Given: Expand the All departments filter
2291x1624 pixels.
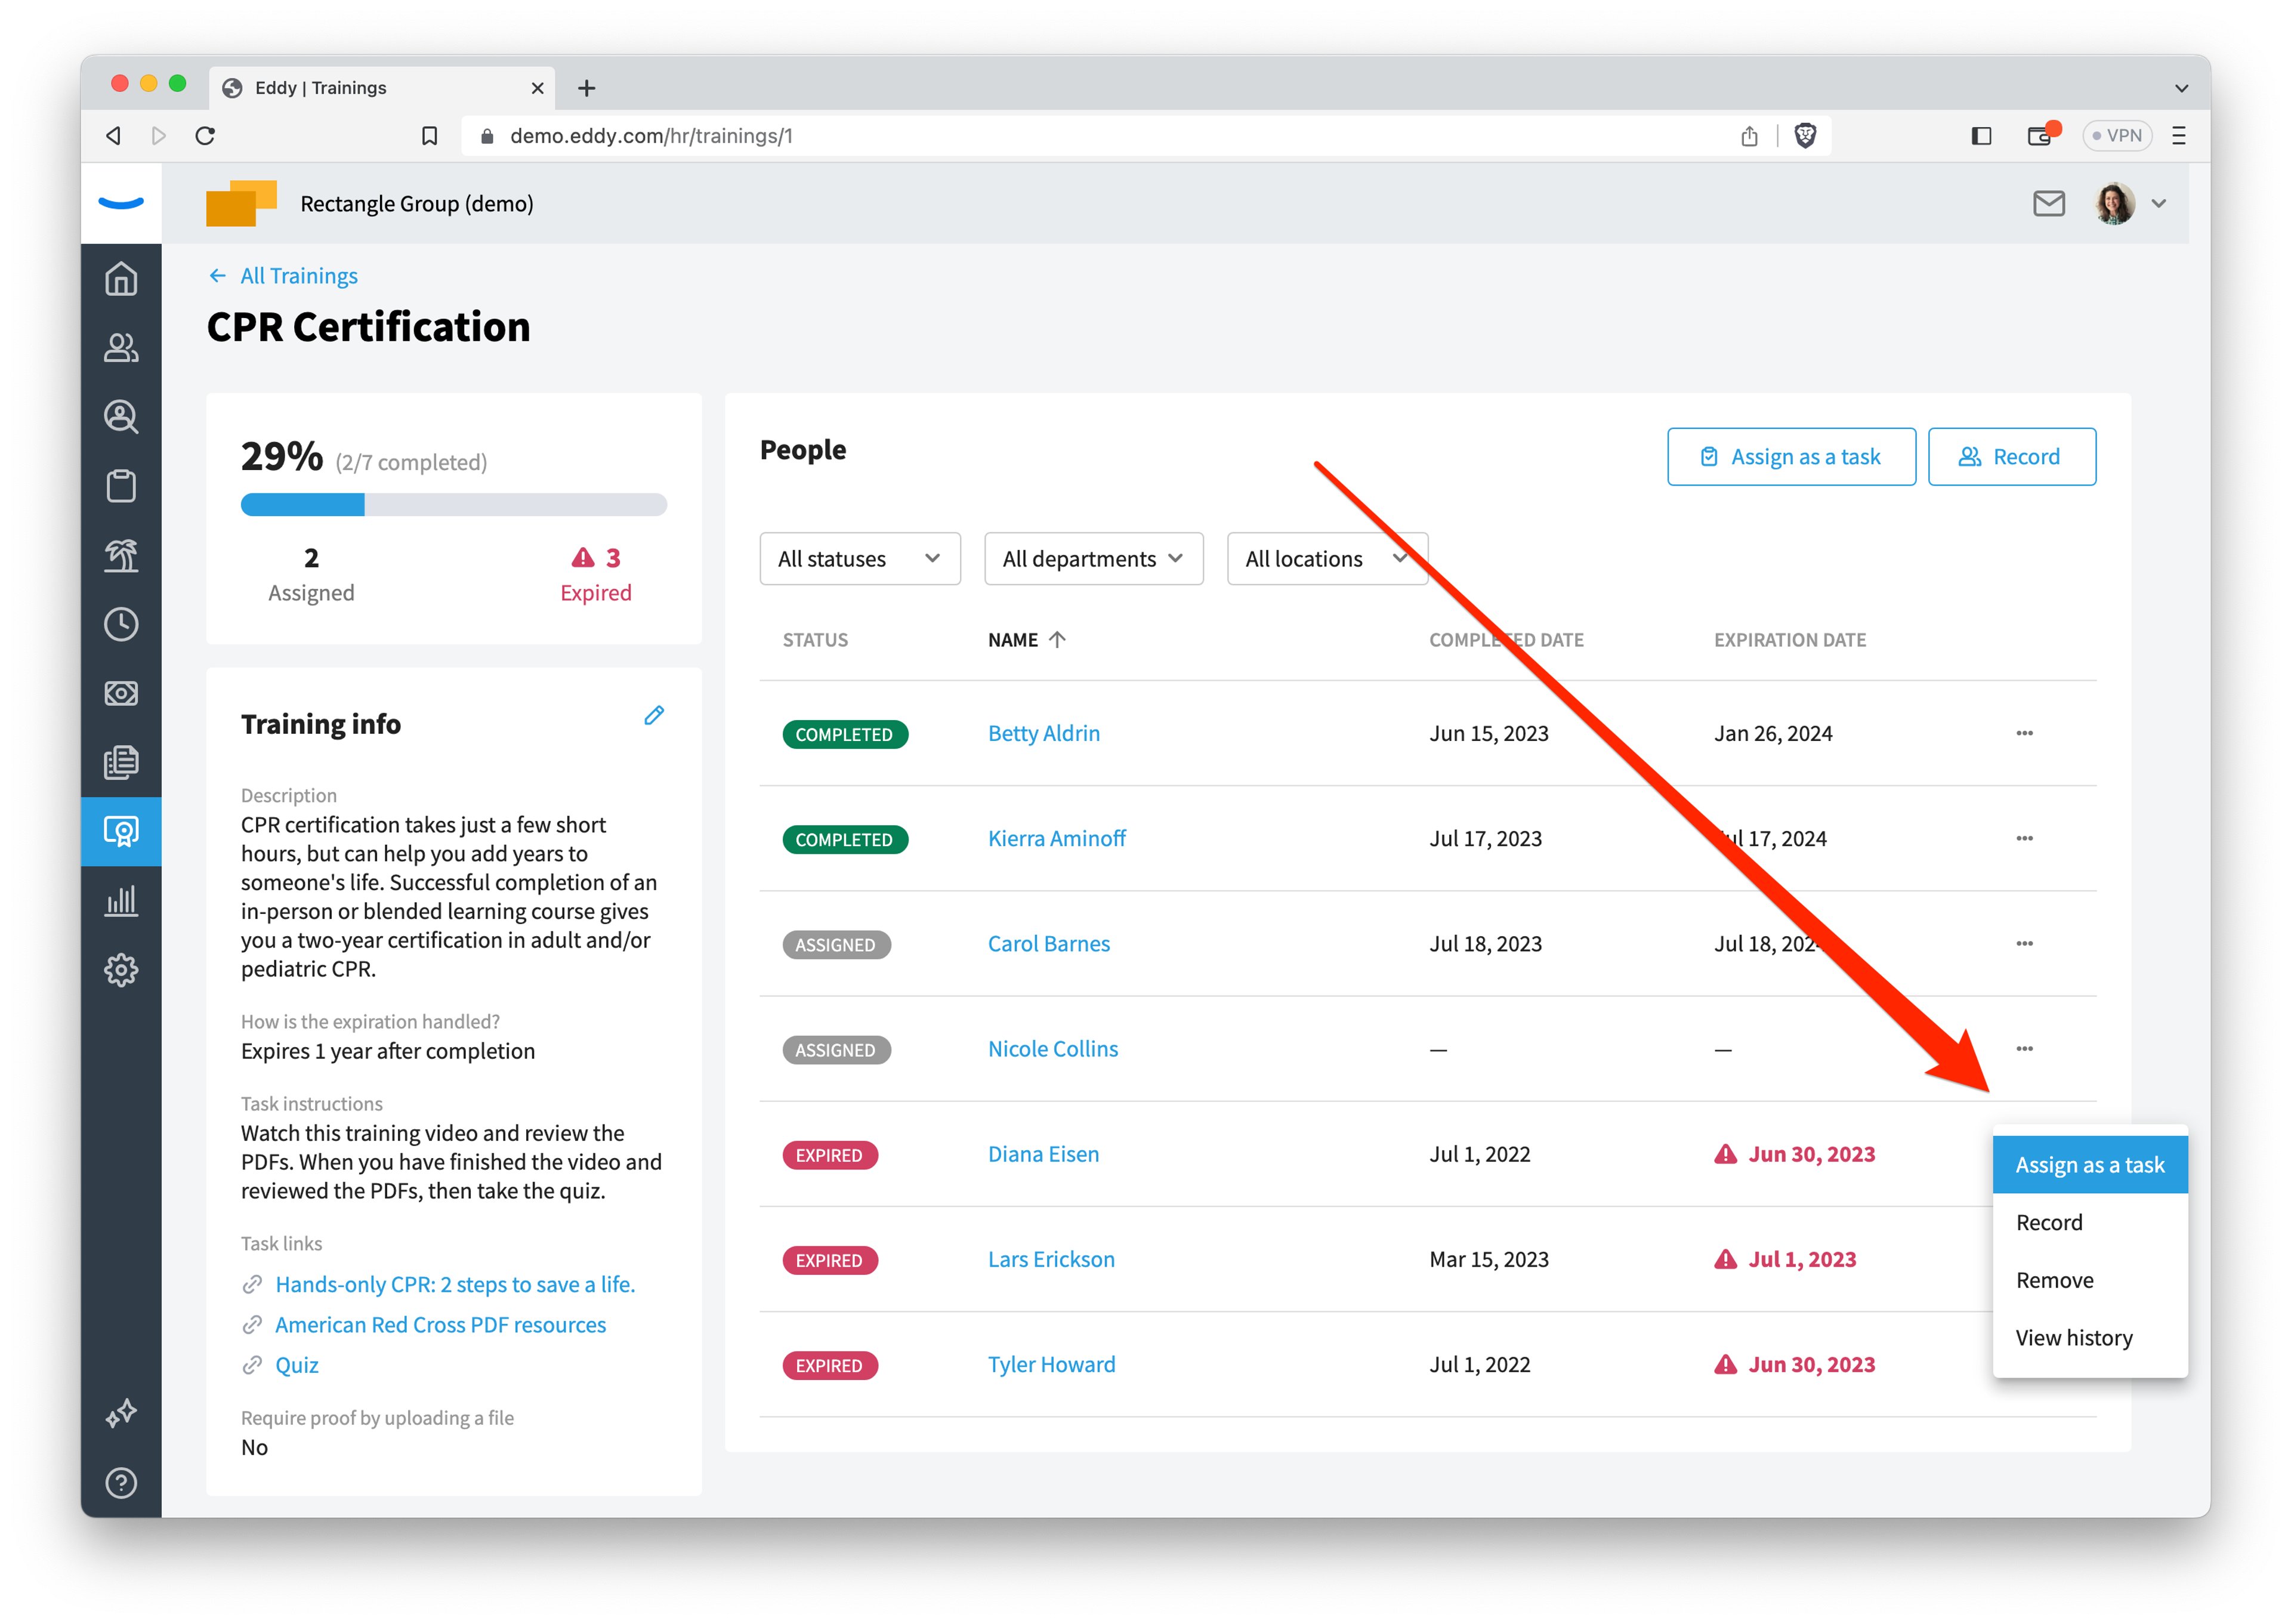Looking at the screenshot, I should 1093,558.
